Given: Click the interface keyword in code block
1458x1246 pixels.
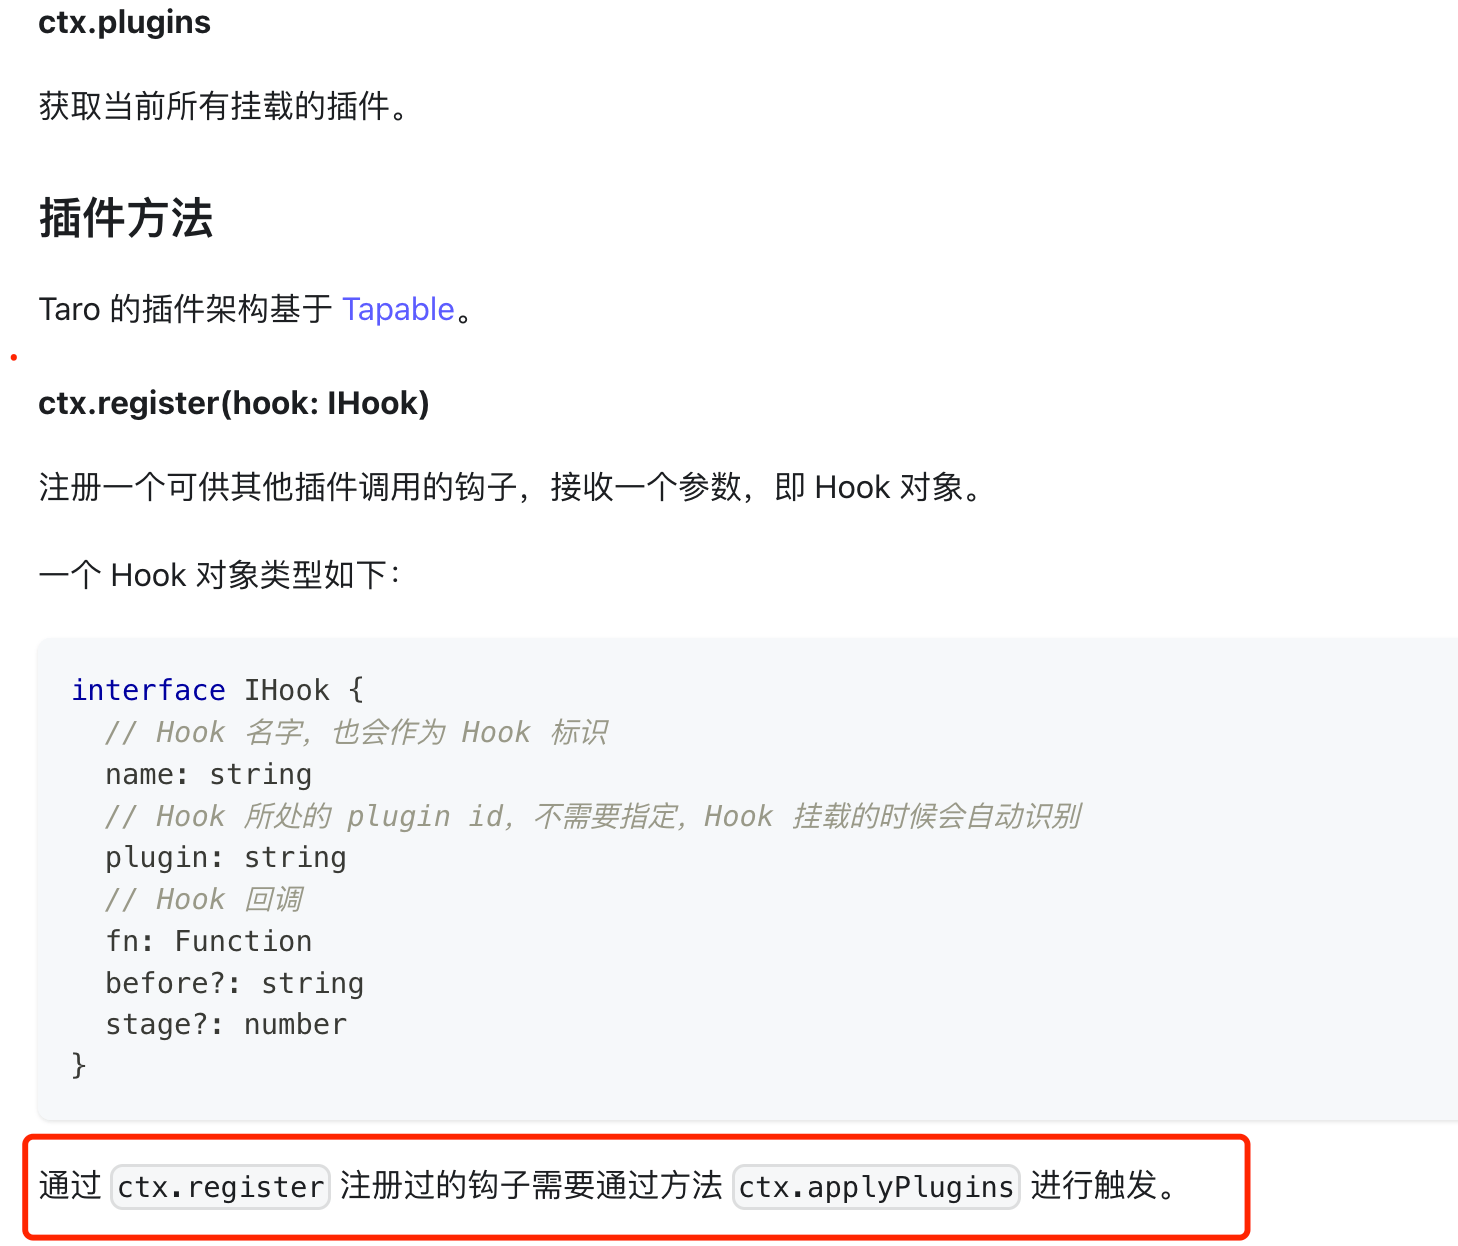Looking at the screenshot, I should [x=149, y=690].
